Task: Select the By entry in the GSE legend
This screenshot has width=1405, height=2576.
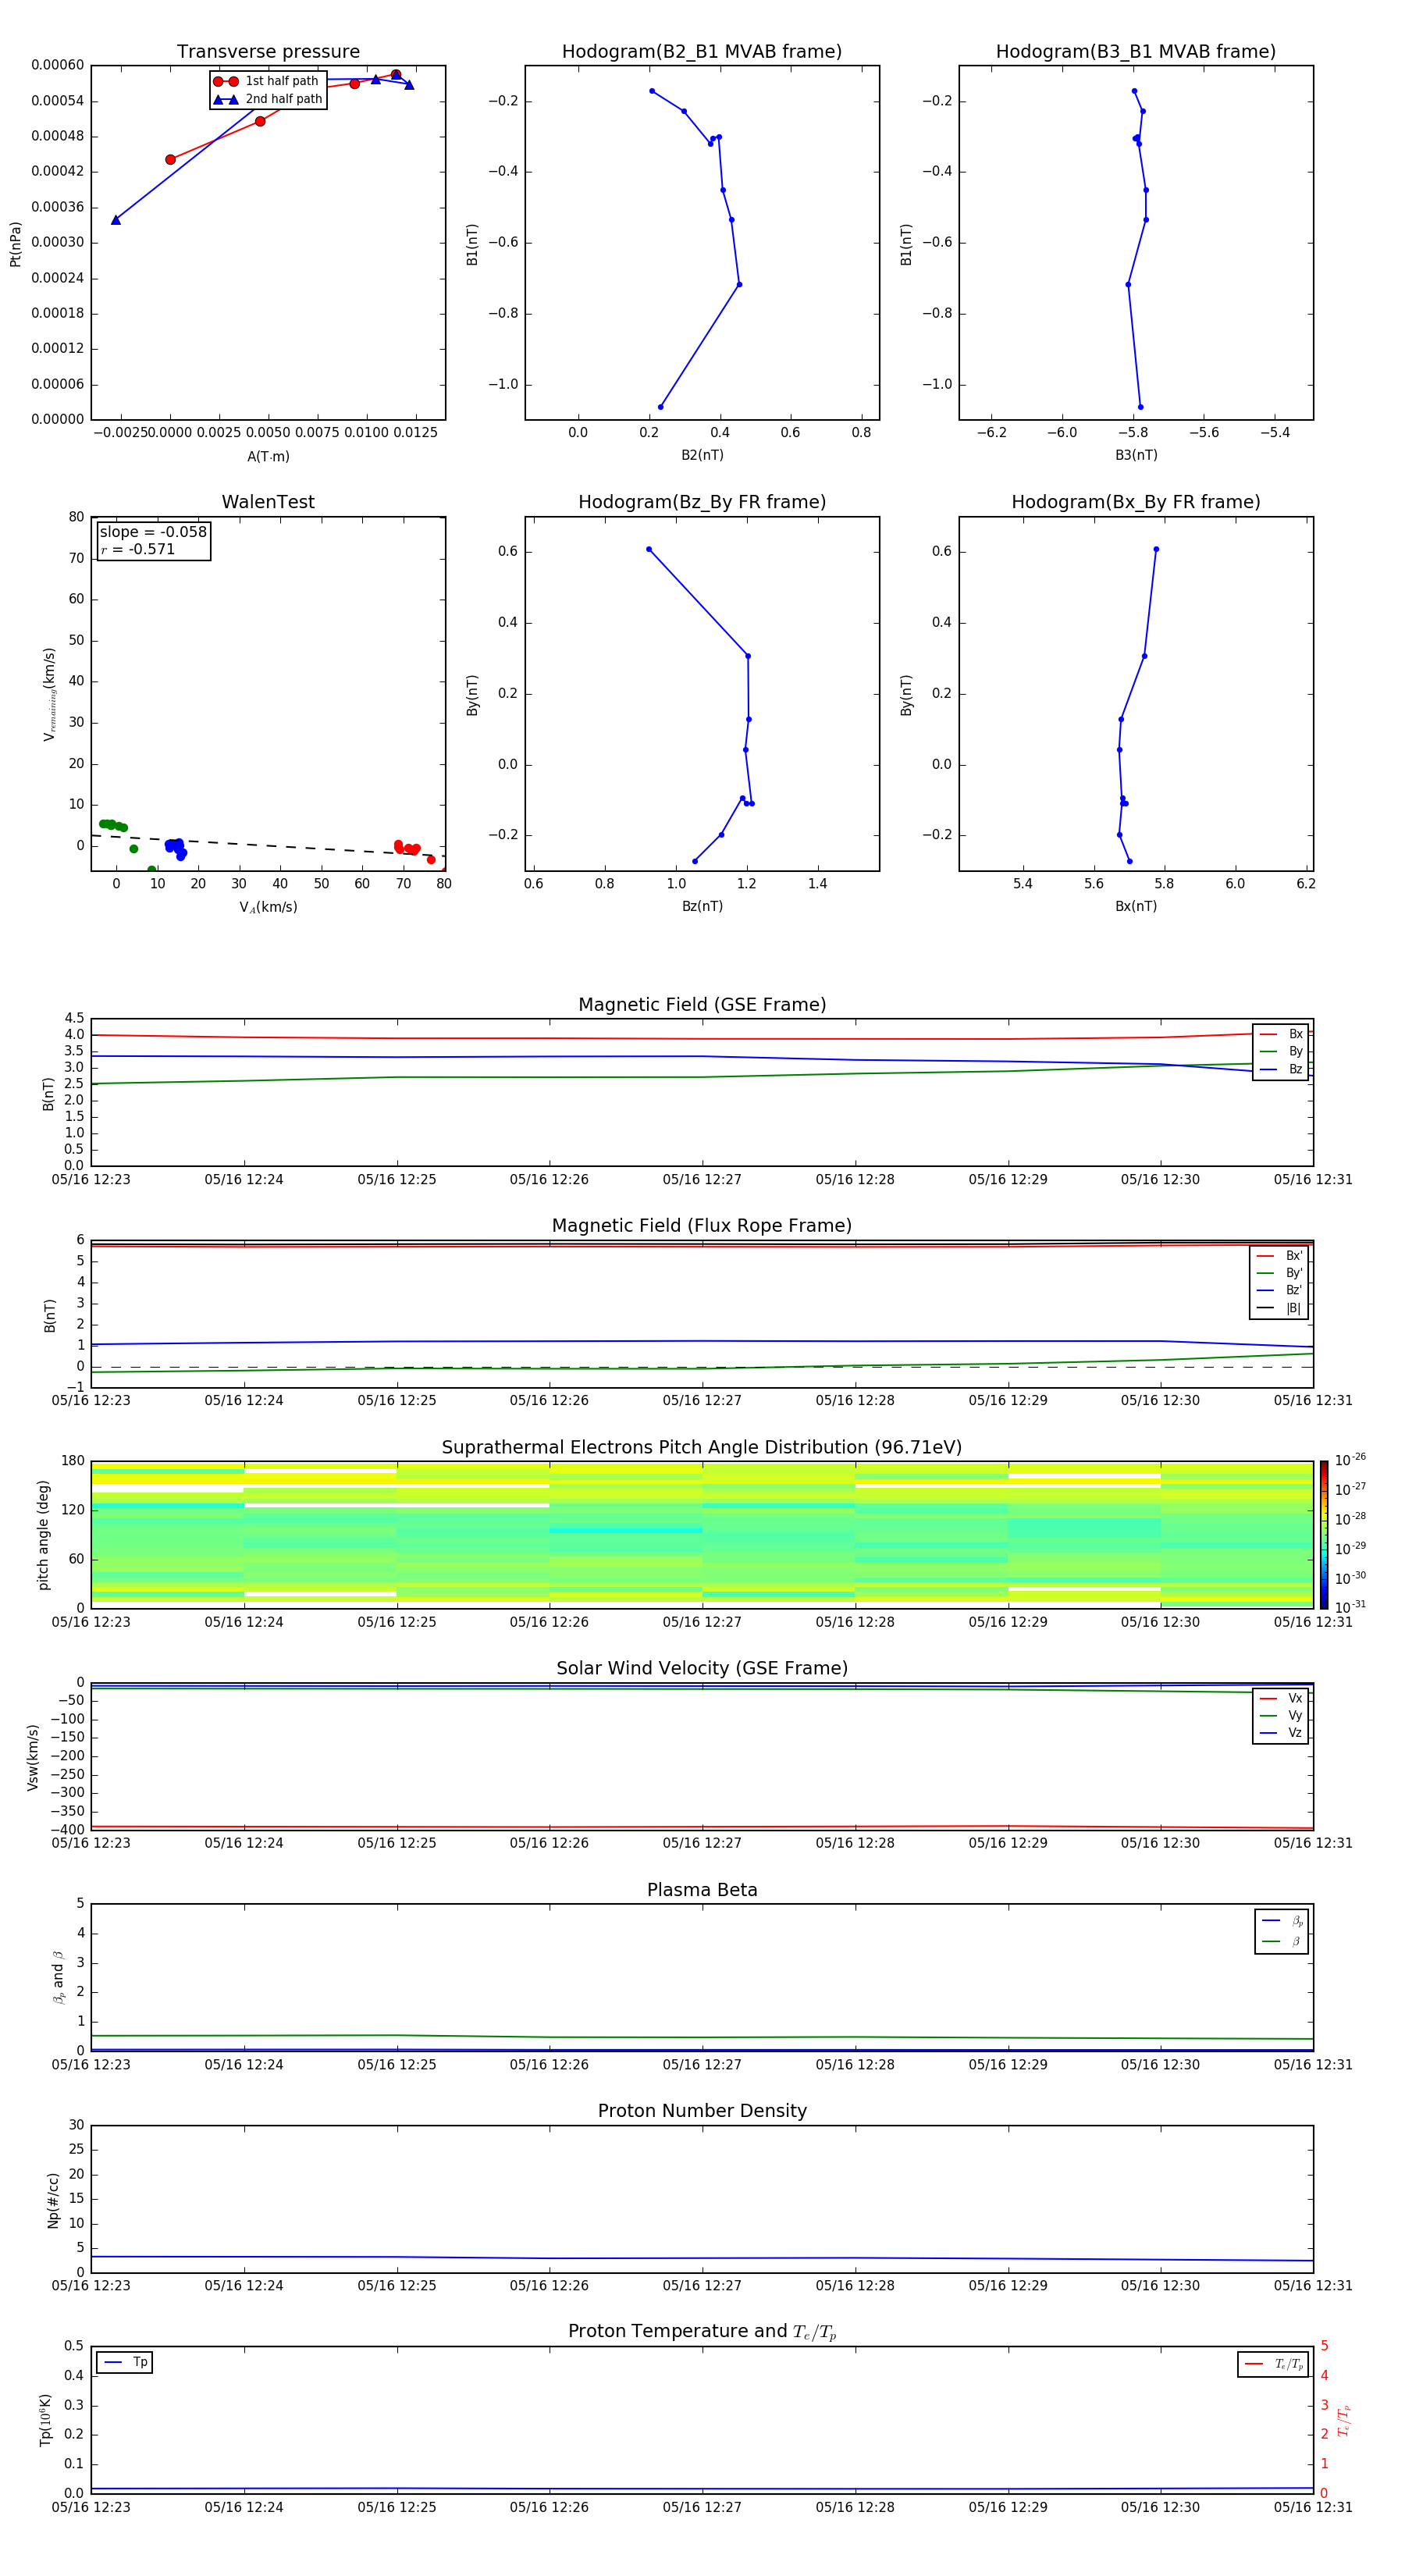Action: (1281, 1052)
